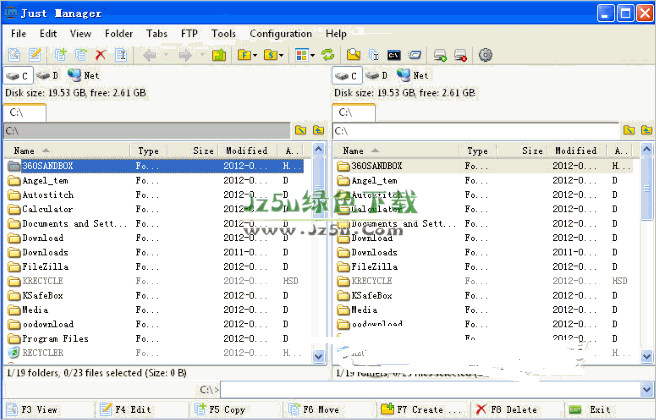Go up to parent folder via toolbar
This screenshot has height=420, width=656.
click(219, 55)
